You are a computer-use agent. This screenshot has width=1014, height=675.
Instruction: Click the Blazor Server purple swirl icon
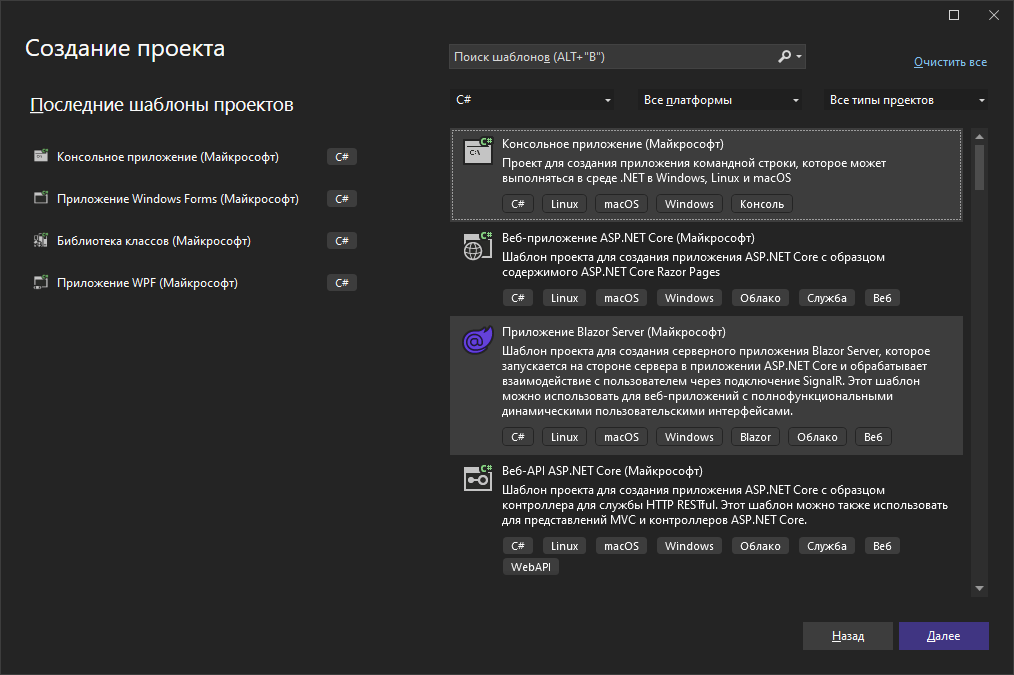(478, 340)
